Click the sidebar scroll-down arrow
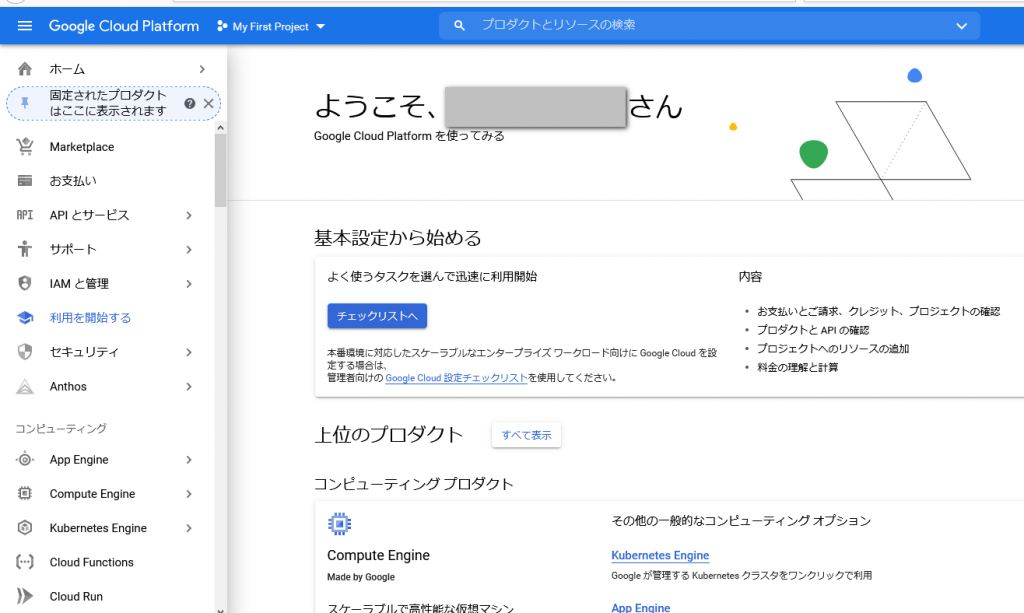1024x613 pixels. coord(221,610)
